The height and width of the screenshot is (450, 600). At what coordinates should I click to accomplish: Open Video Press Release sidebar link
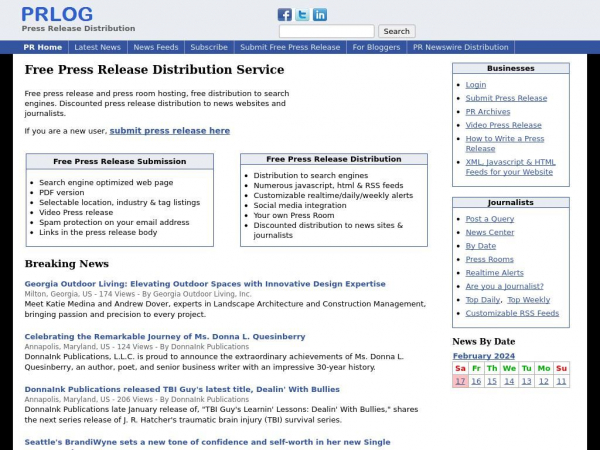click(503, 125)
